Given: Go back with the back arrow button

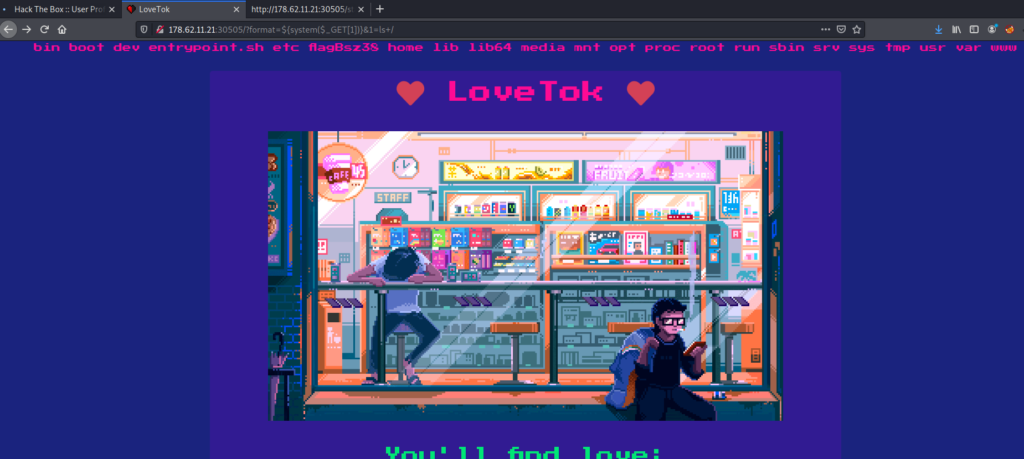Looking at the screenshot, I should click(8, 29).
